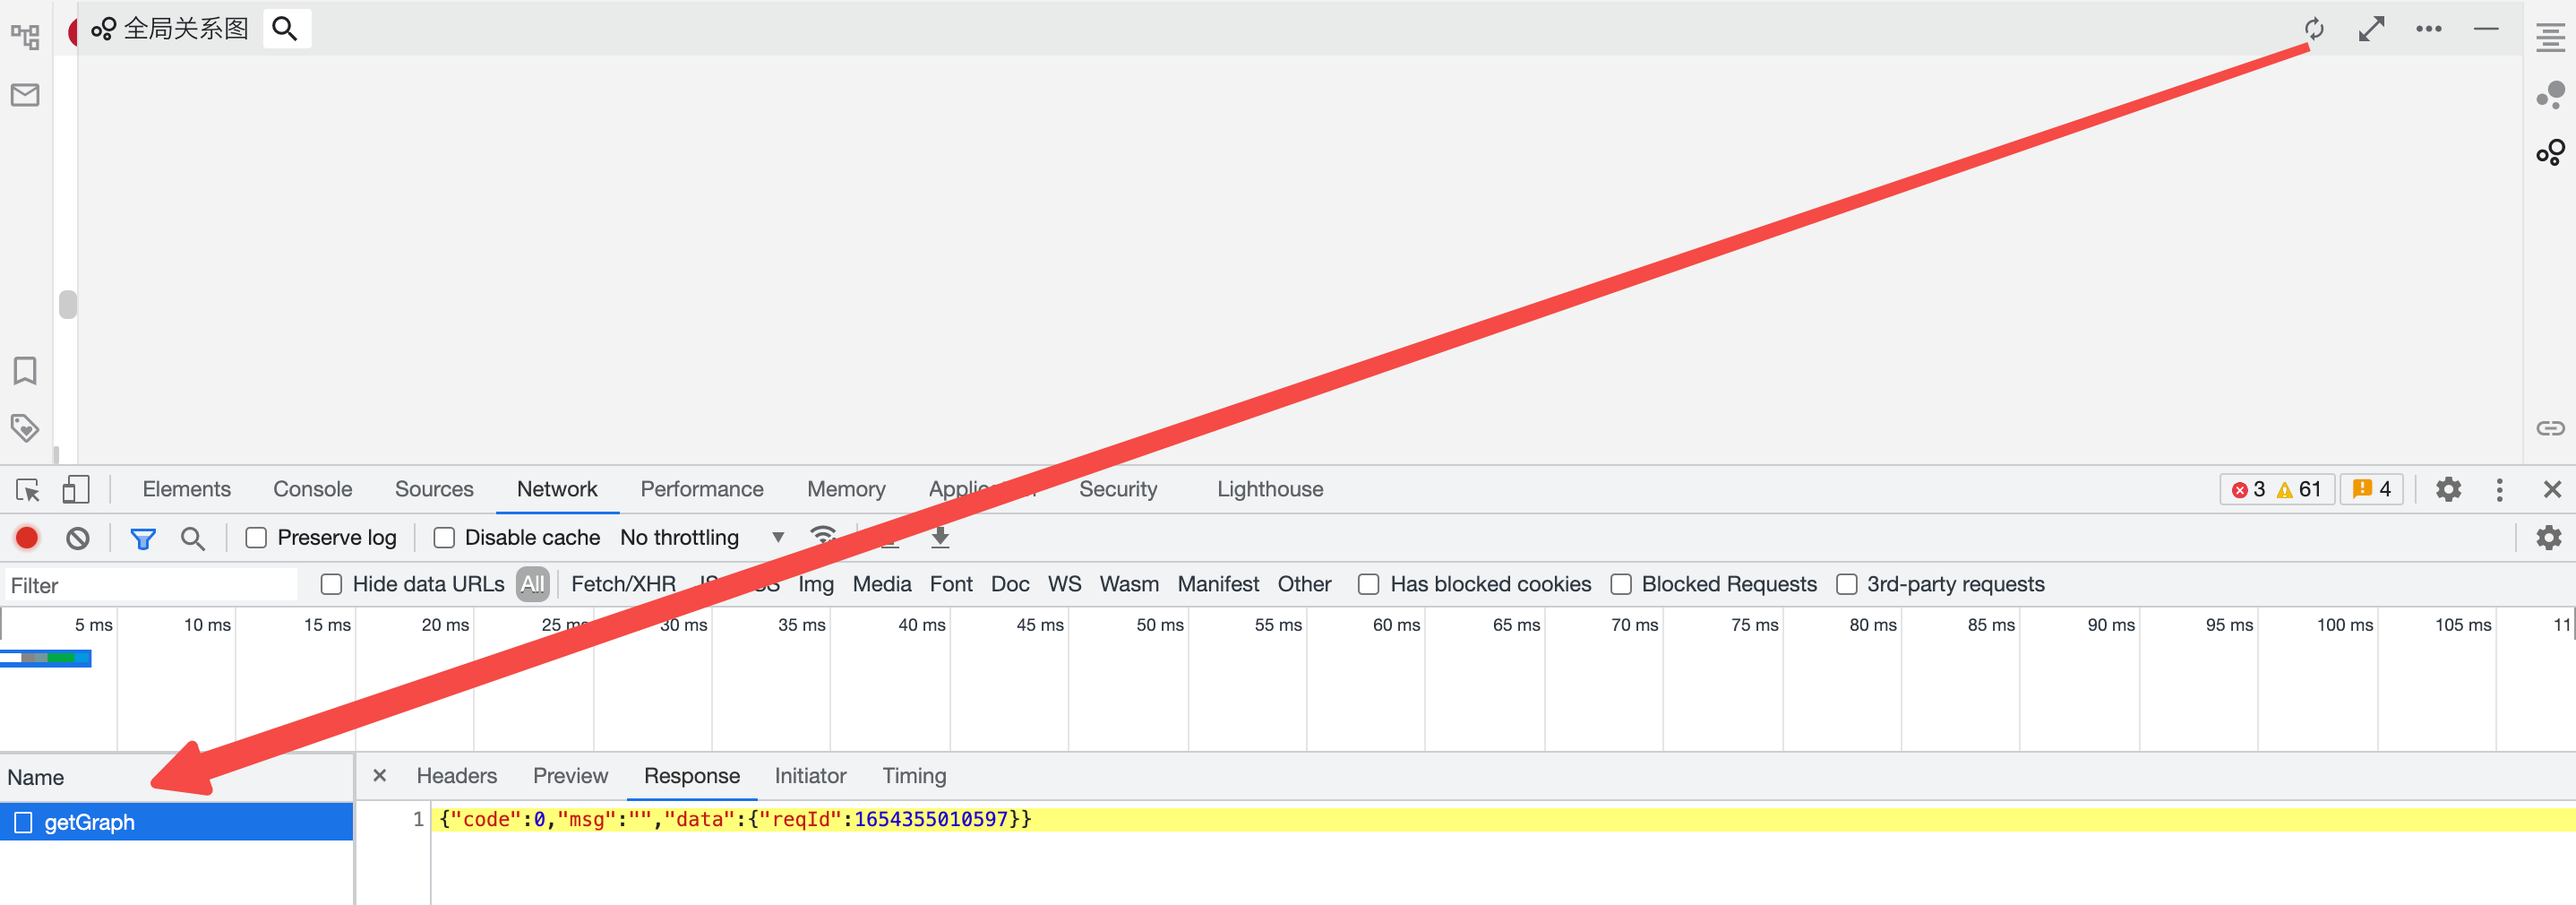Check the Disable cache option

444,538
